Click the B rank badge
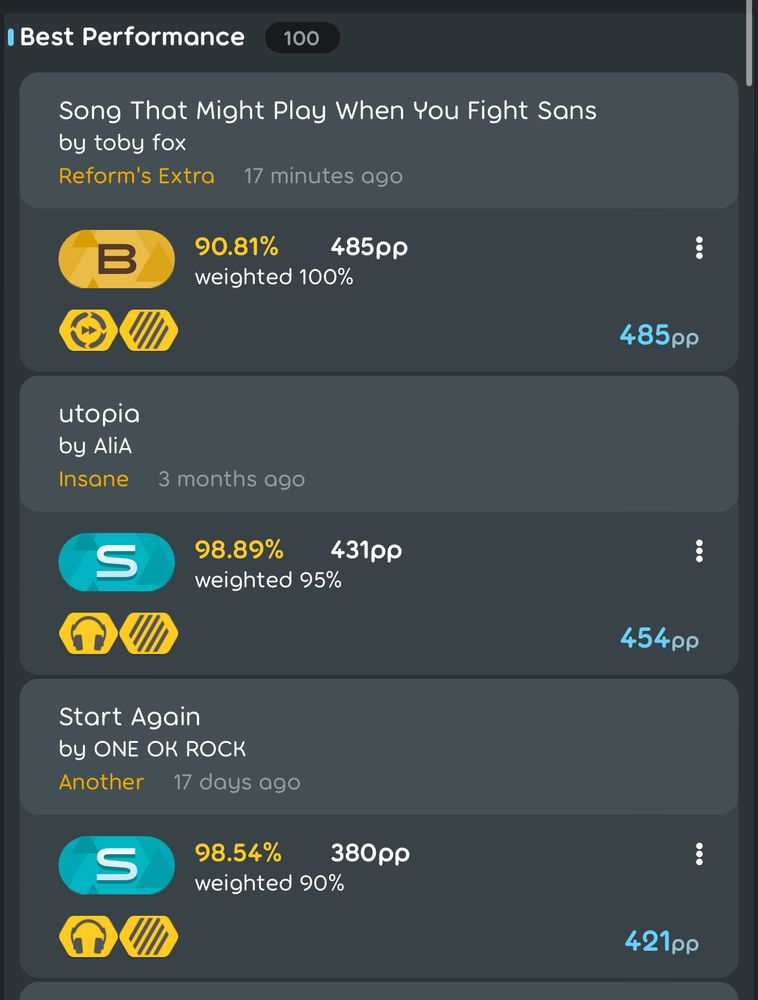 [117, 259]
